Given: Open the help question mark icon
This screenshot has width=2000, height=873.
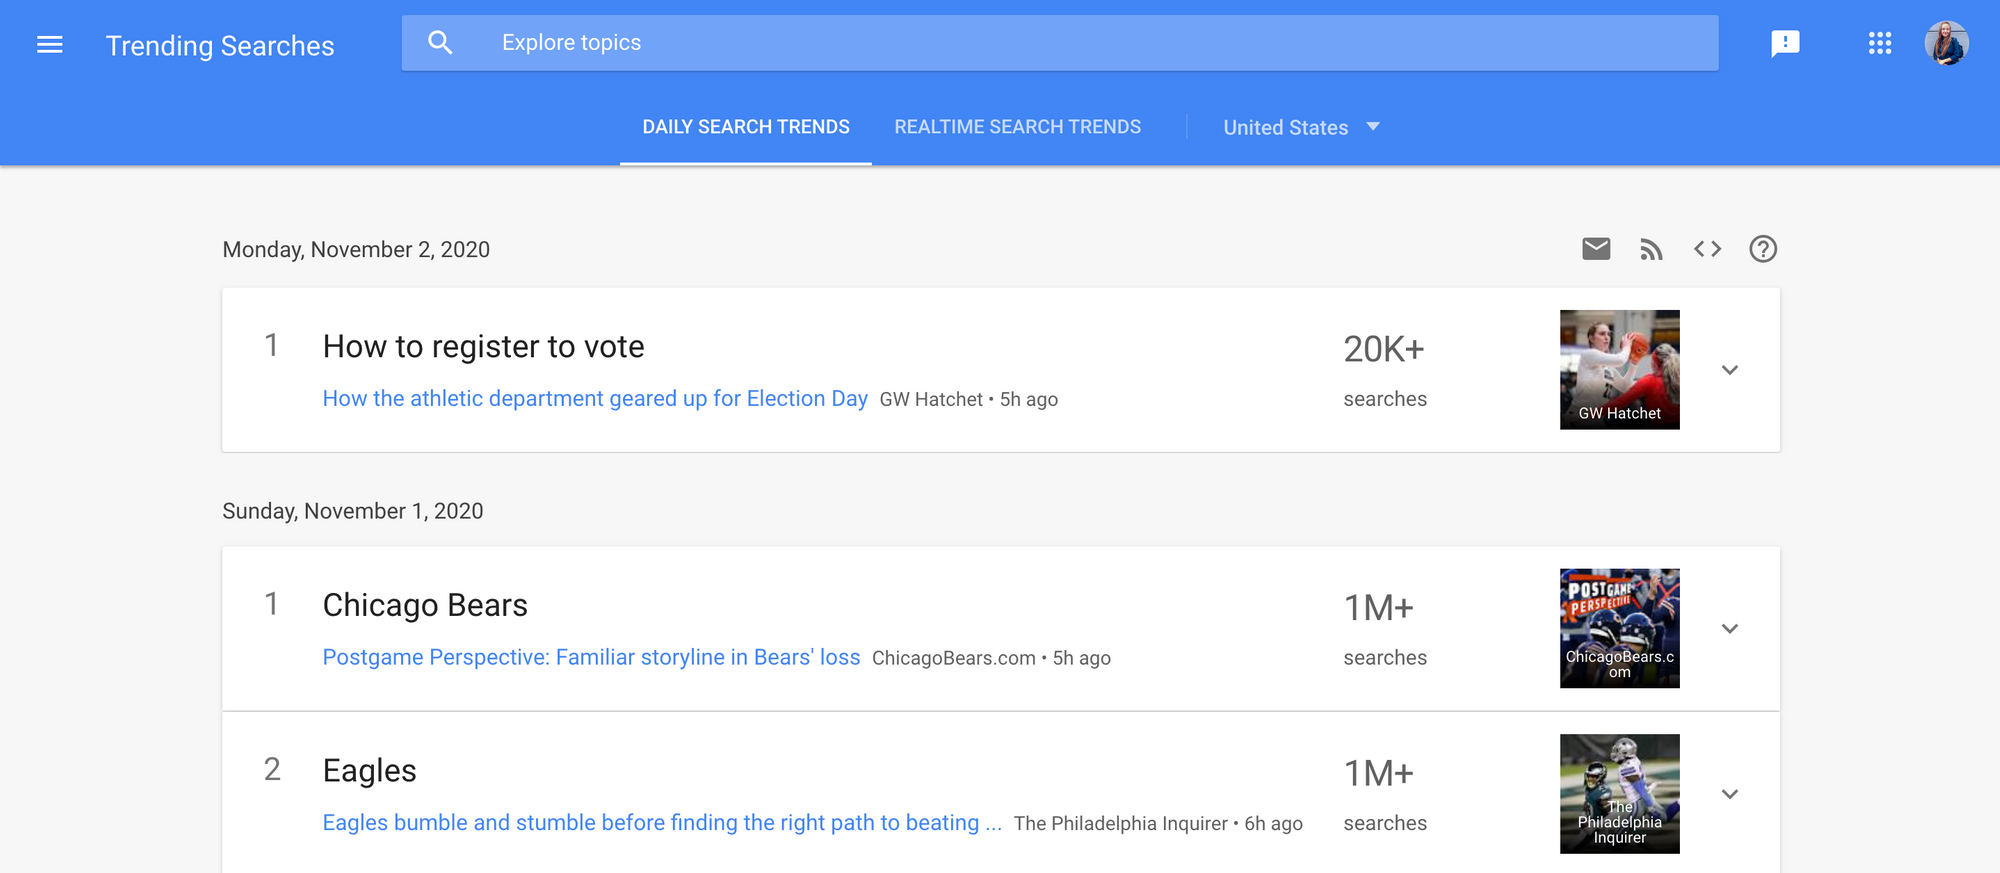Looking at the screenshot, I should click(x=1763, y=249).
